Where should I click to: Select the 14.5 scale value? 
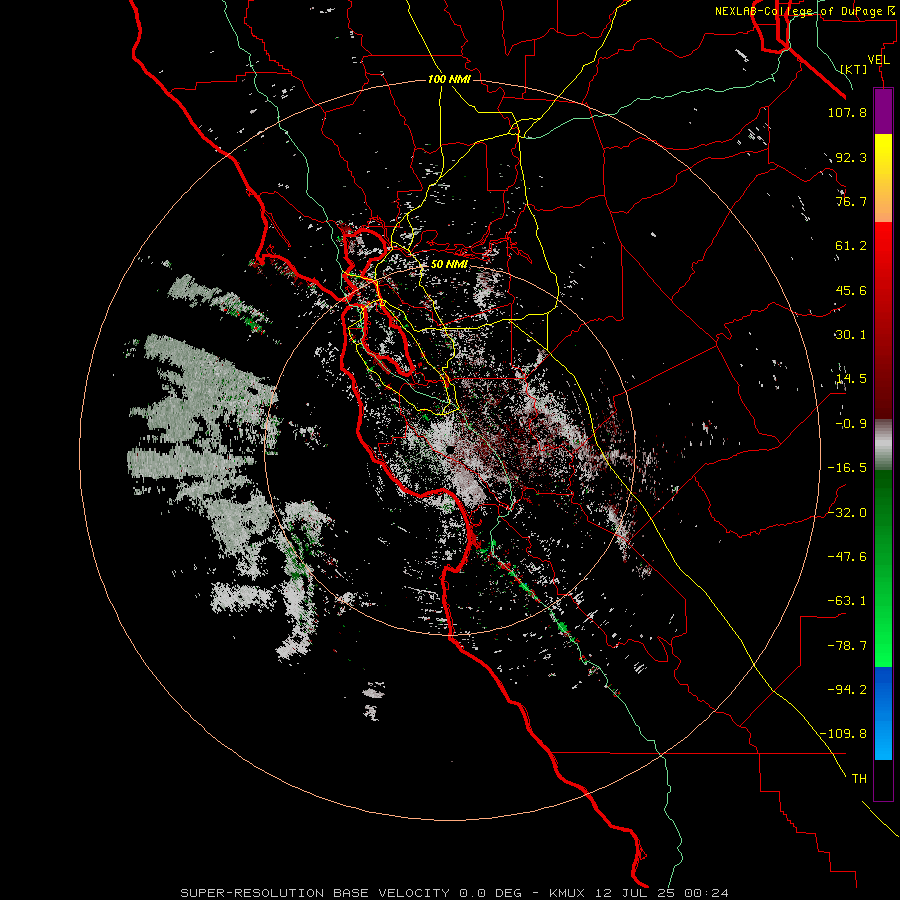point(851,379)
